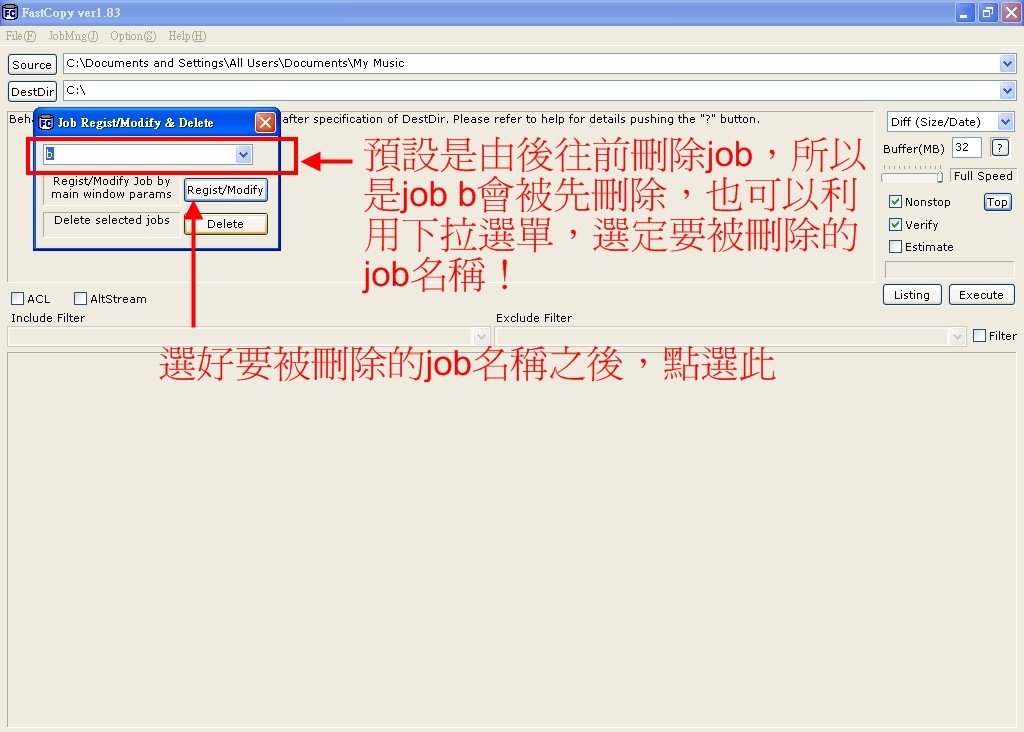Open the Exclude Filter dropdown

(x=957, y=337)
